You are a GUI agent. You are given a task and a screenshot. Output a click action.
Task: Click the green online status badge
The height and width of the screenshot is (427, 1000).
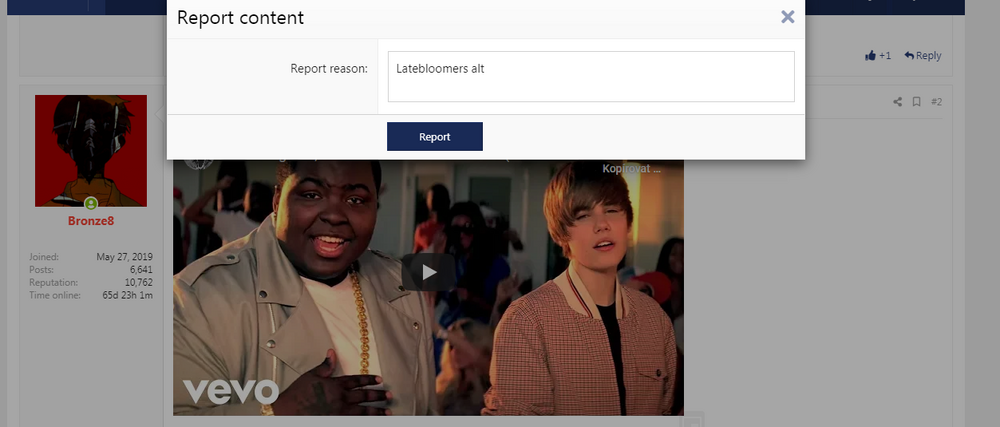91,204
